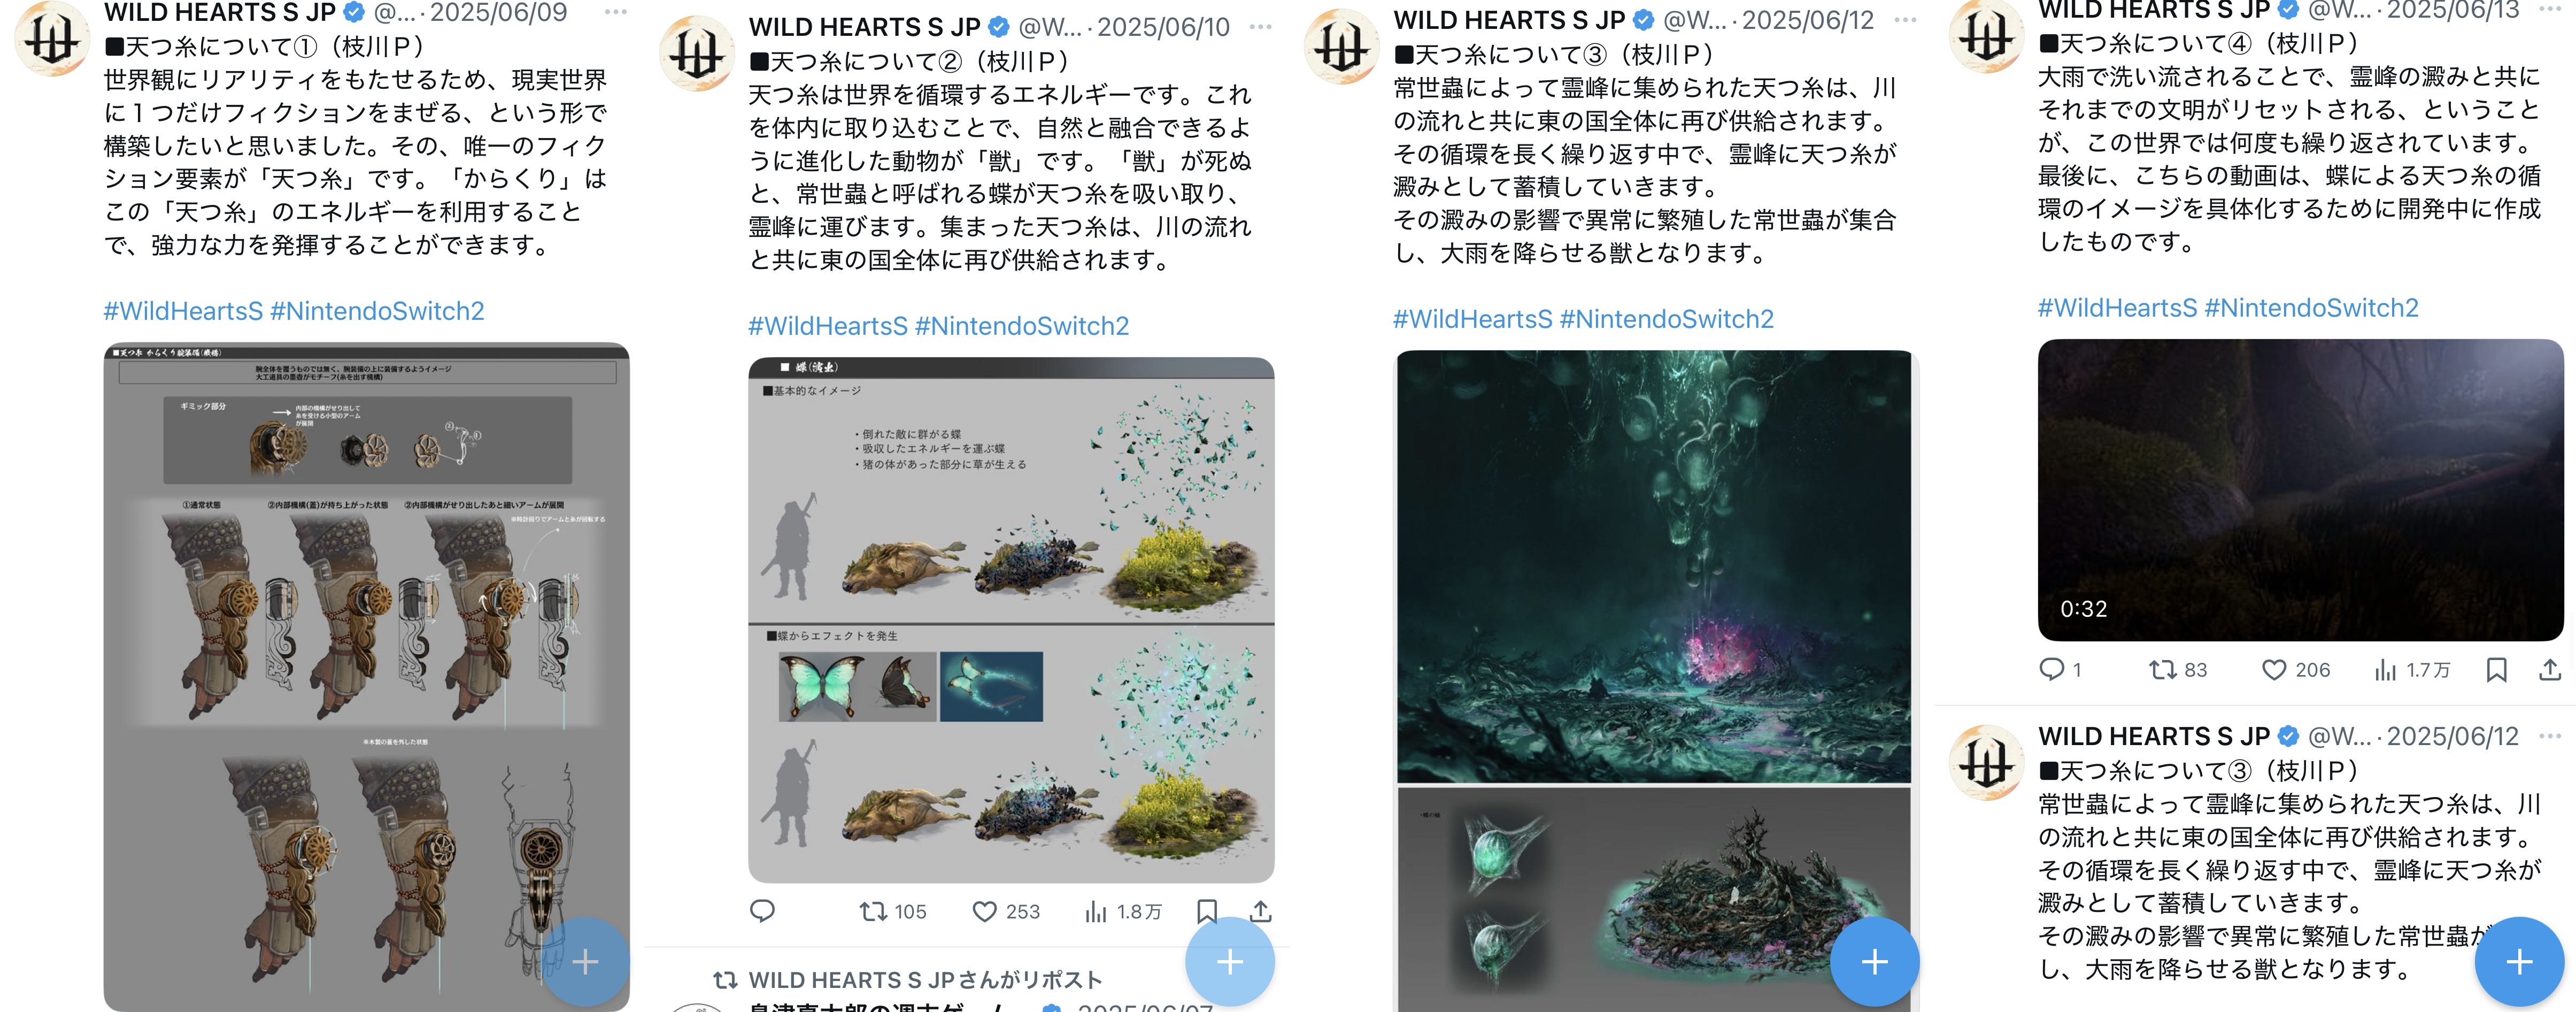Like the 天つ糸について② post with 253 likes
The width and height of the screenshot is (2576, 1012).
click(1006, 911)
